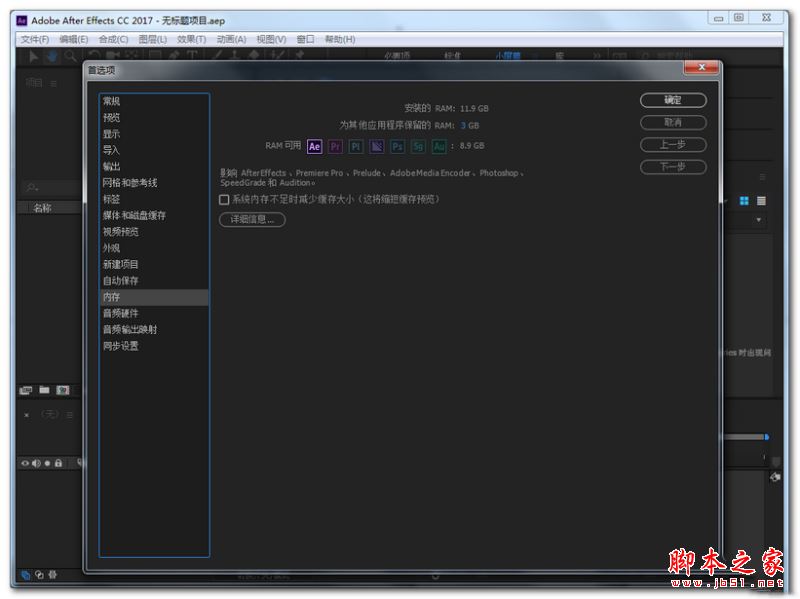Select 媒体和磁盘缓存 preferences category

(154, 215)
